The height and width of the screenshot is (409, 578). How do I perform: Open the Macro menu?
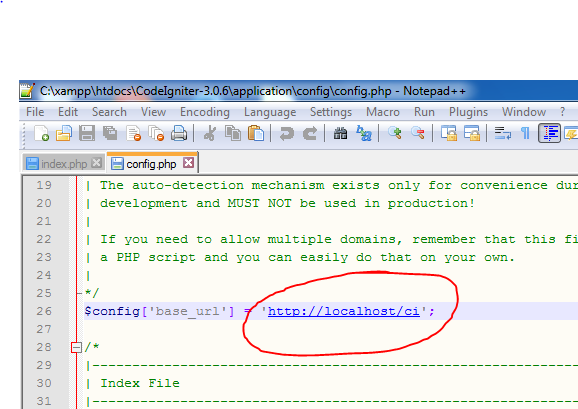click(x=383, y=112)
